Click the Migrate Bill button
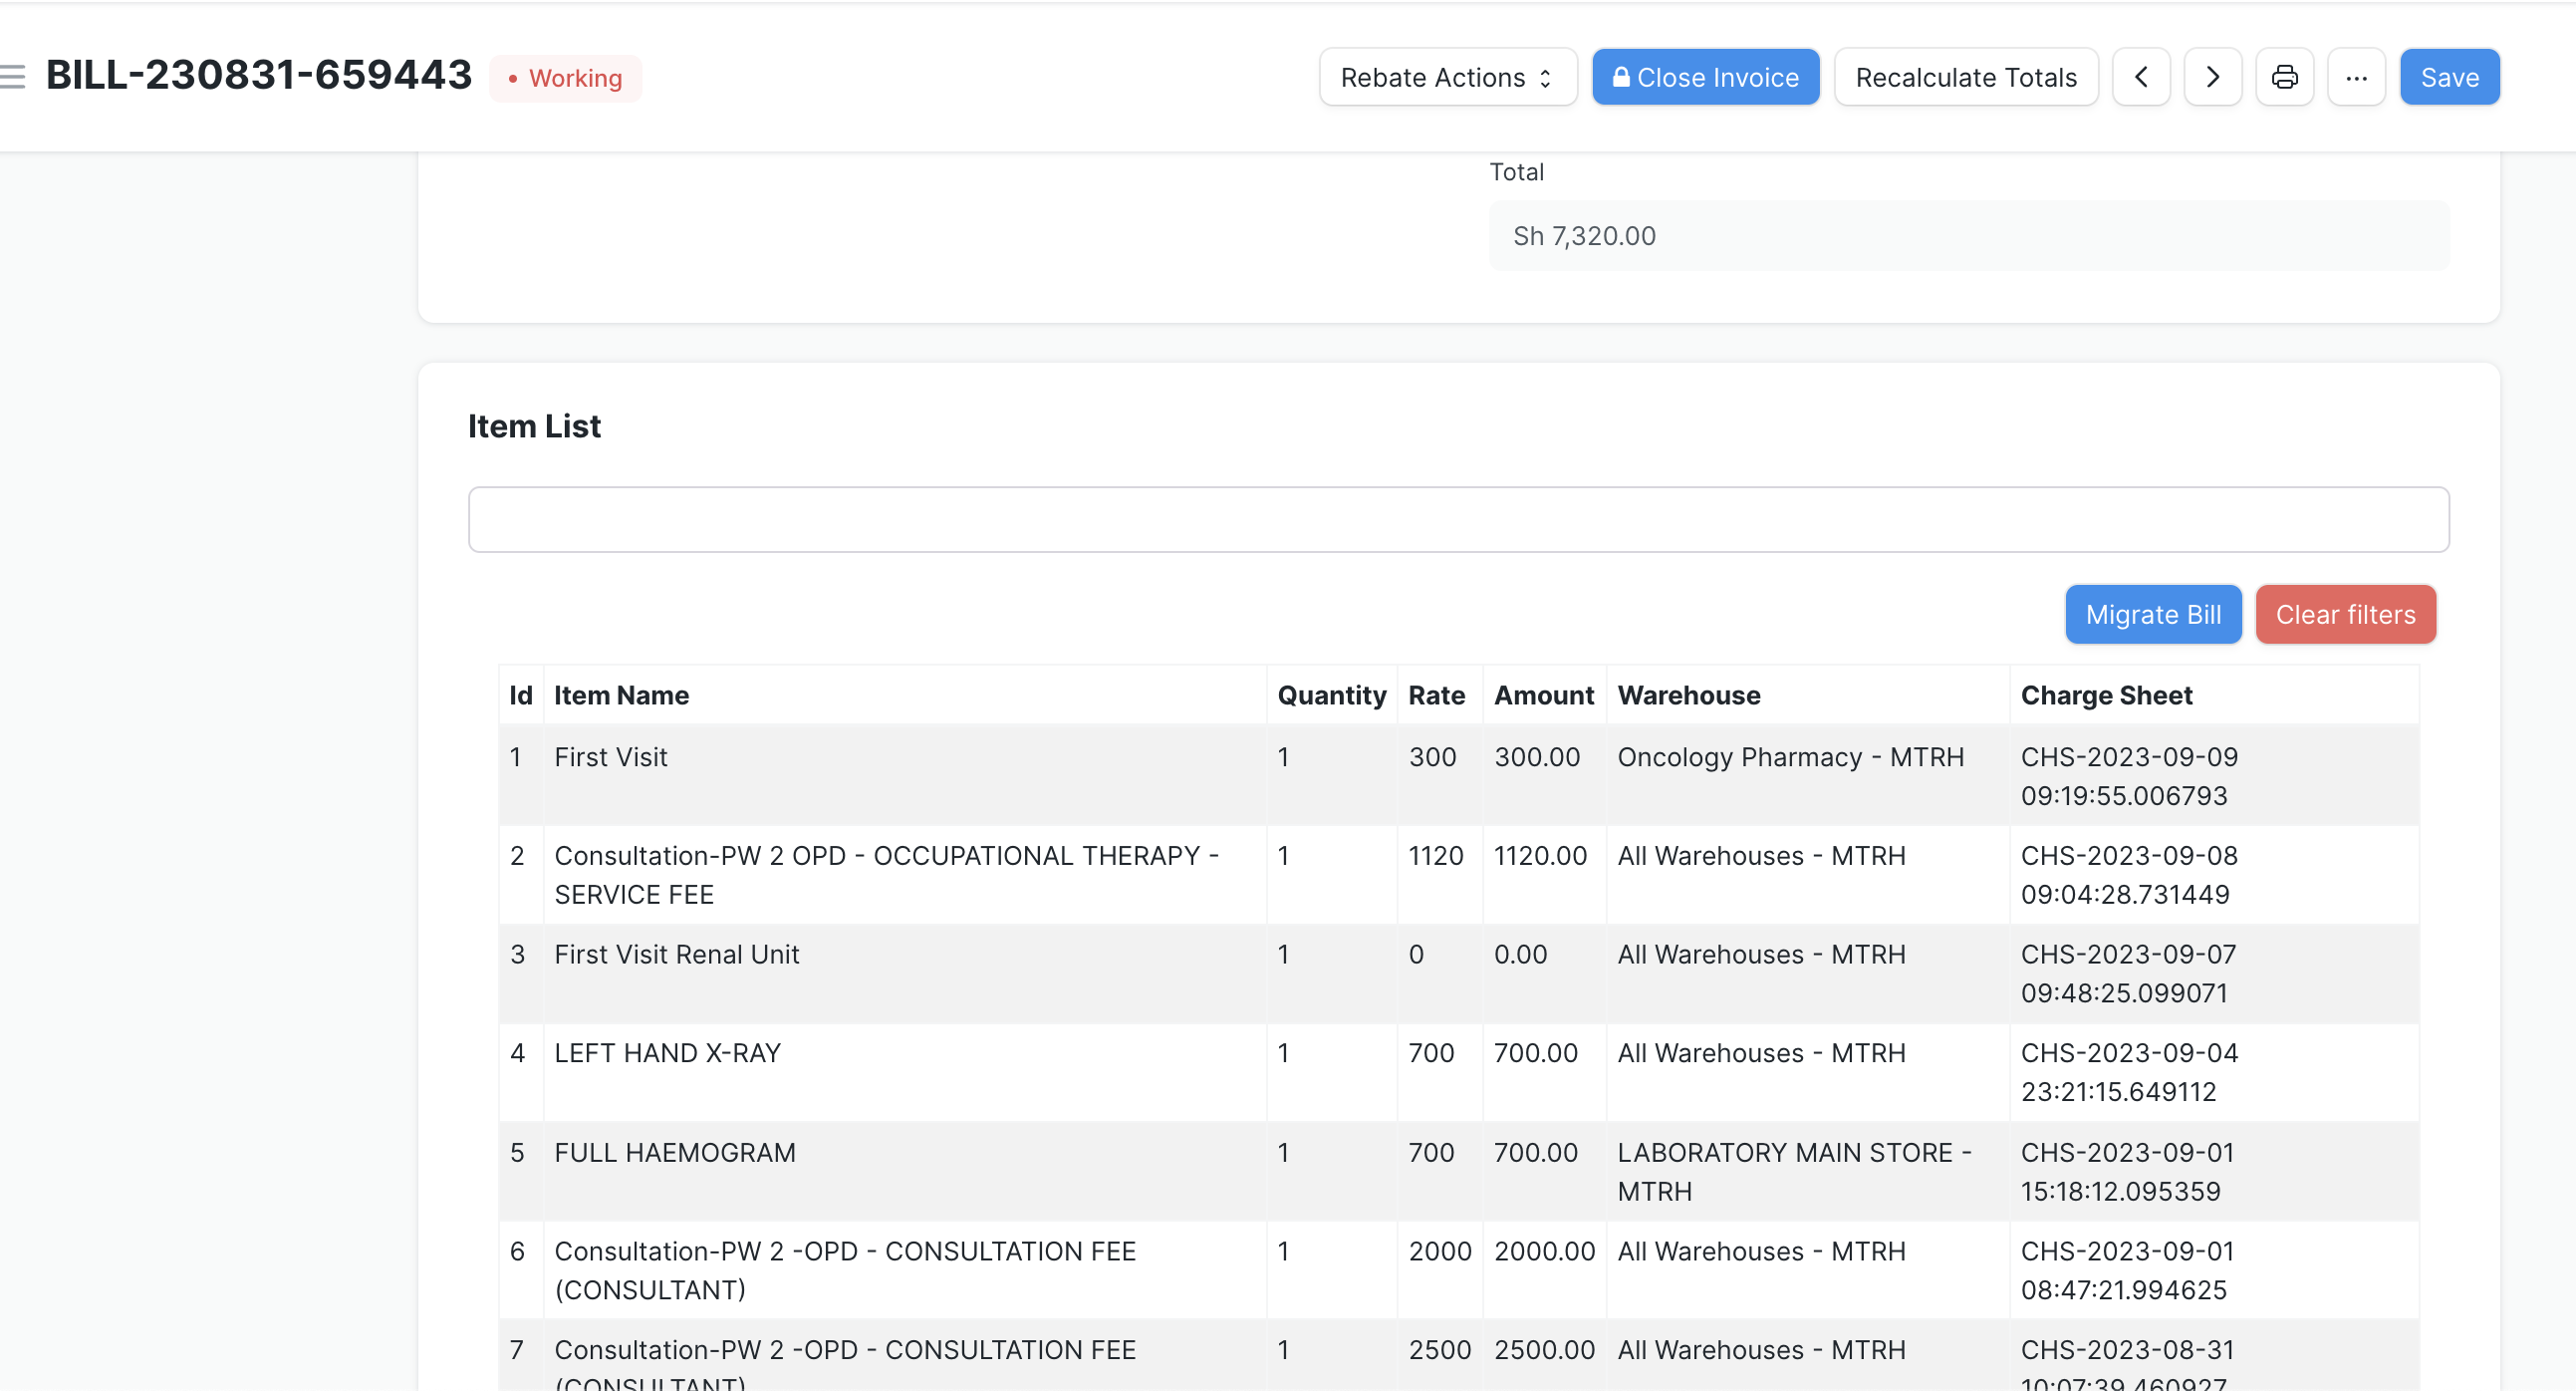Image resolution: width=2576 pixels, height=1391 pixels. (x=2154, y=614)
